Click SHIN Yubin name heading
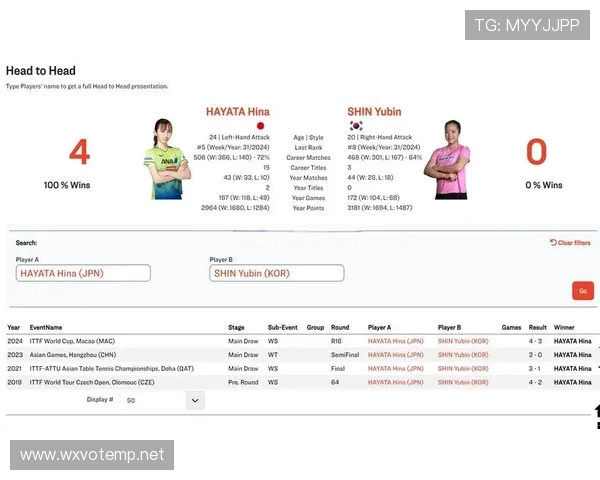 [374, 112]
